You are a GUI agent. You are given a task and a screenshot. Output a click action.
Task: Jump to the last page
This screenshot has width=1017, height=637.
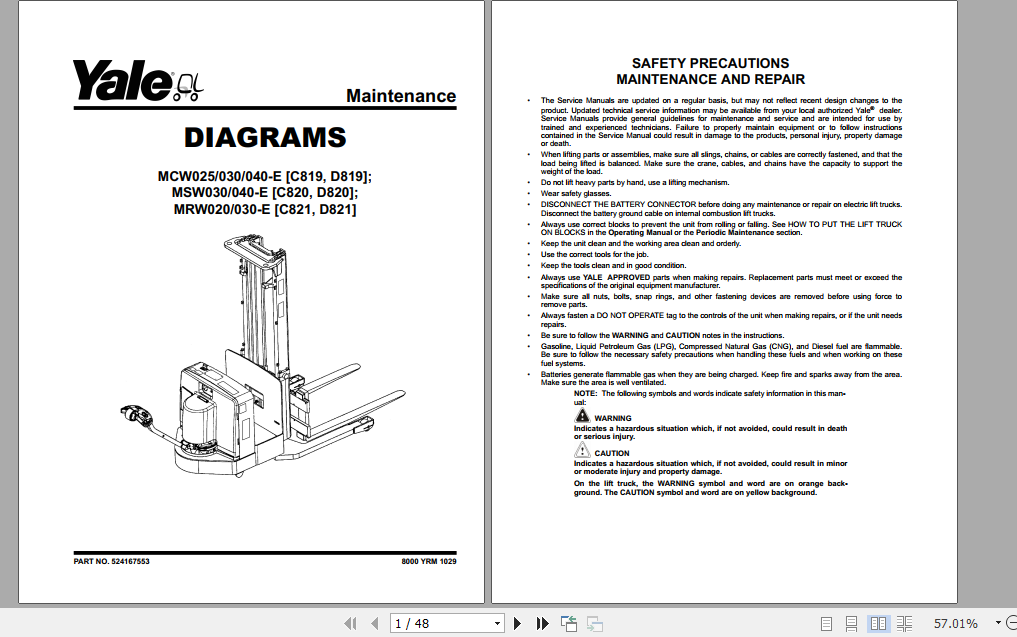click(x=542, y=623)
